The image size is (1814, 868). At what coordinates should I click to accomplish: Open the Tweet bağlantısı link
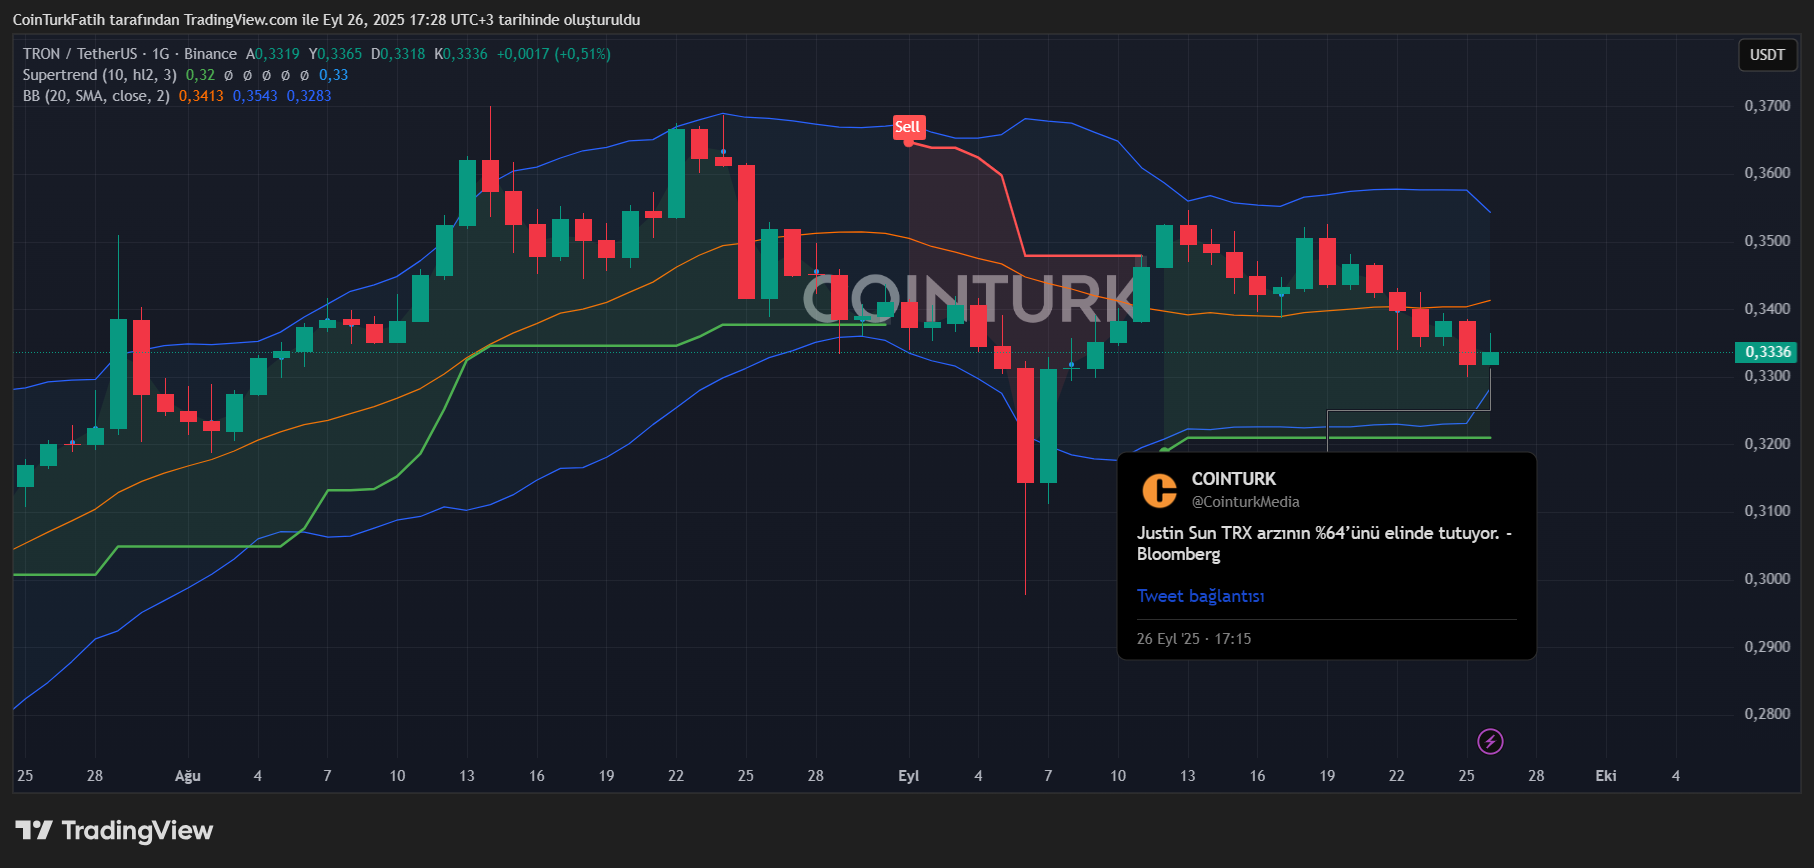pos(1200,596)
